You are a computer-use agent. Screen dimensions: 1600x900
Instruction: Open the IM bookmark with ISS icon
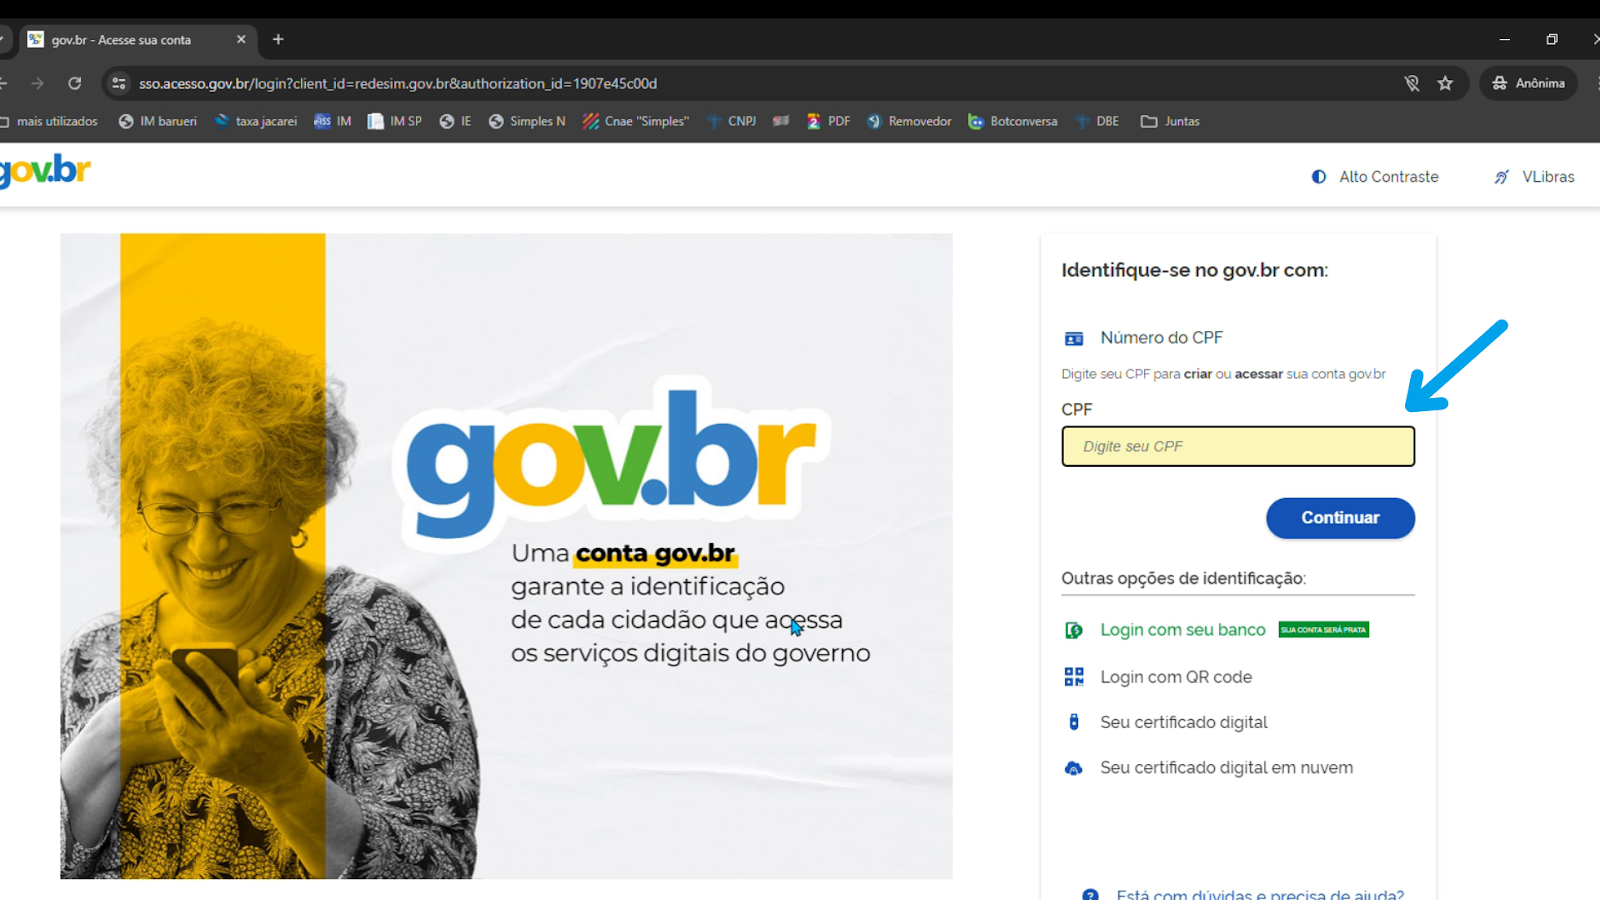(x=332, y=121)
